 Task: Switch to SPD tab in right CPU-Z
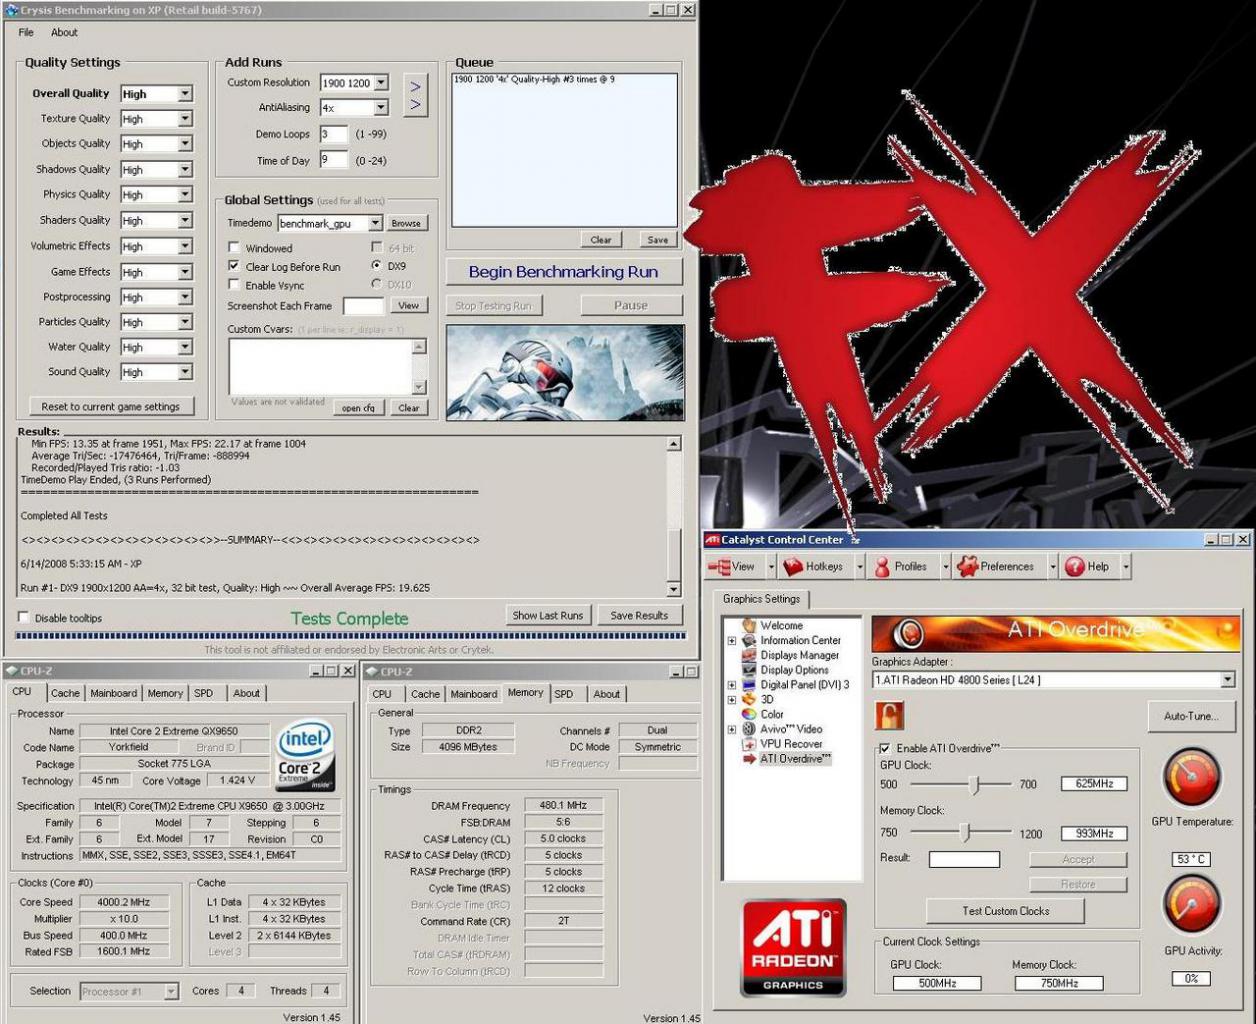pos(564,694)
